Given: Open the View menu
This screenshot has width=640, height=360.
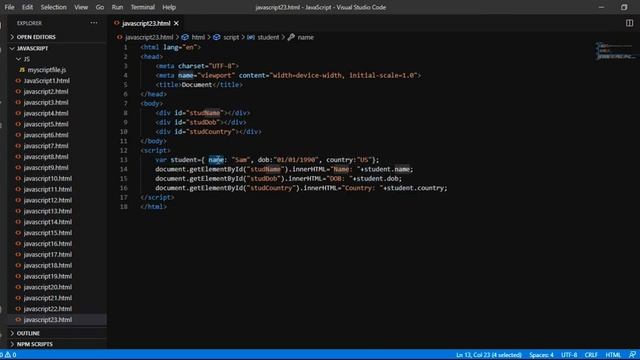Looking at the screenshot, I should tap(81, 7).
